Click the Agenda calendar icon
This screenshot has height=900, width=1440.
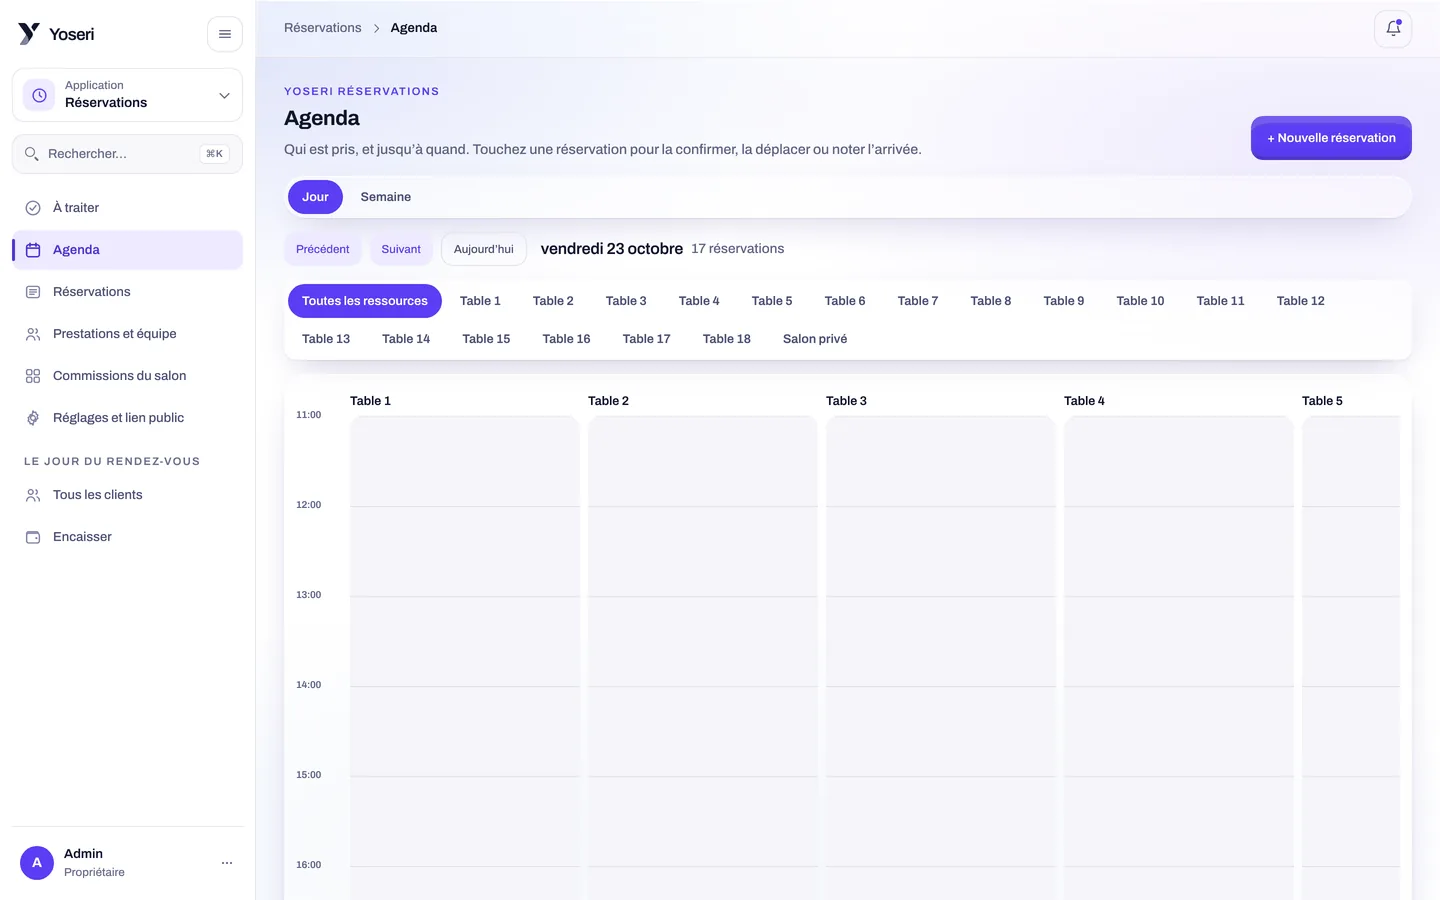click(33, 250)
